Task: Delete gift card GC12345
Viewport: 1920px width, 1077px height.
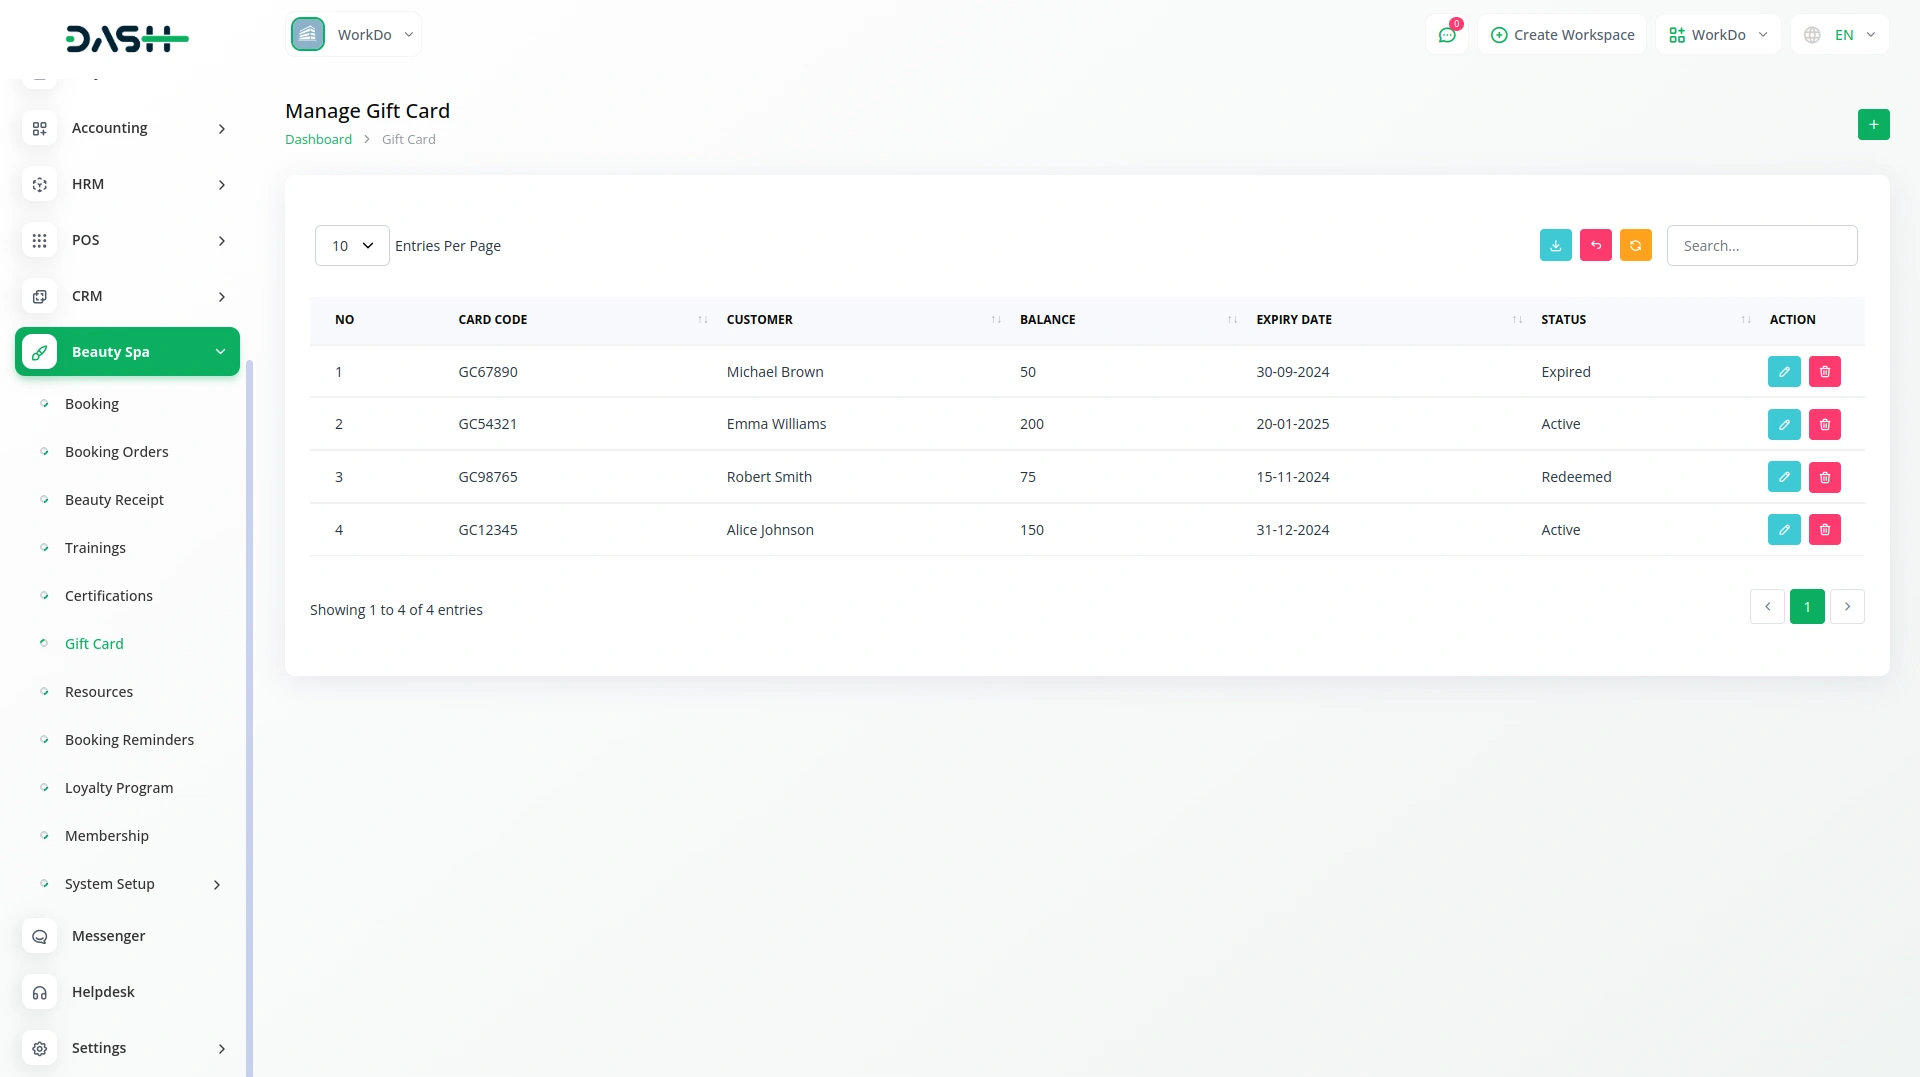Action: (x=1824, y=530)
